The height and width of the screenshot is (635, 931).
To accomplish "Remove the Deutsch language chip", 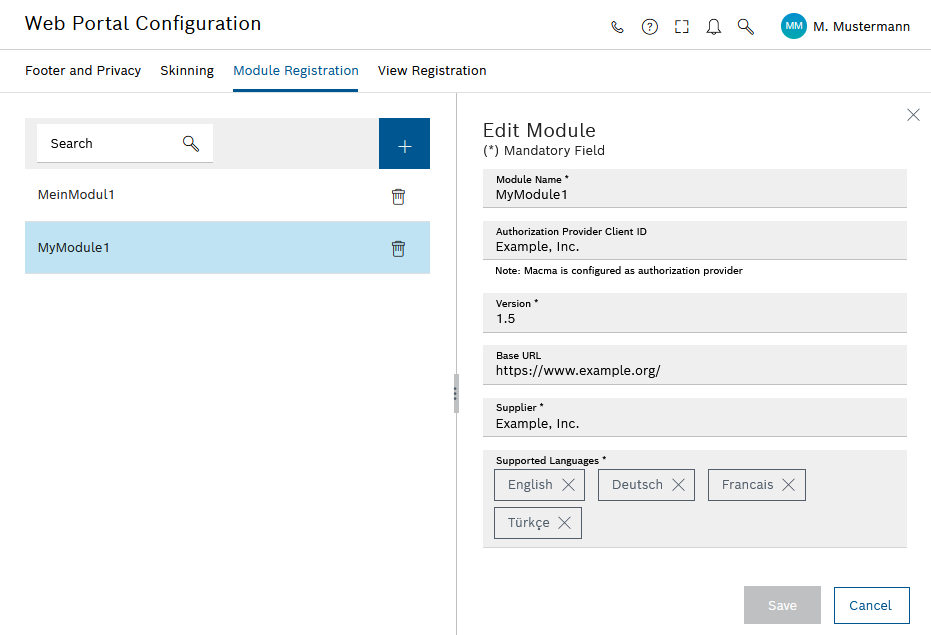I will click(679, 485).
